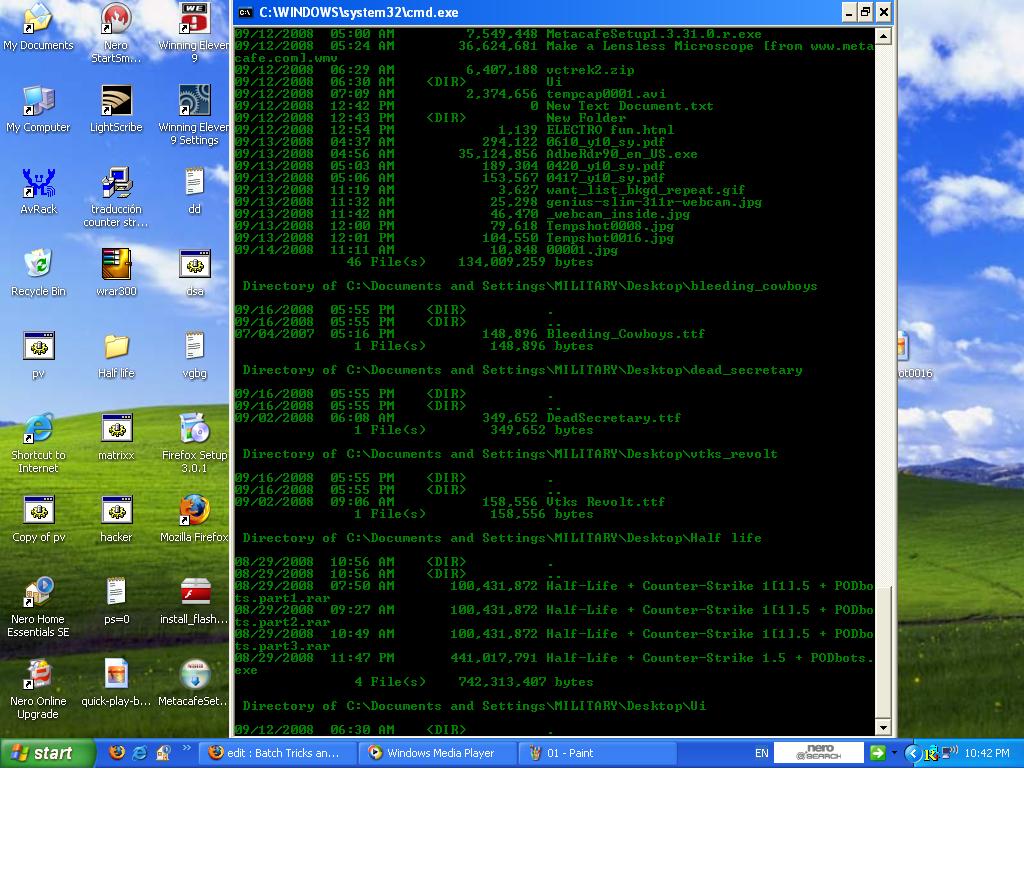Expand the Quick Launch overflow chevron
Screen dimensions: 1024x886
point(187,748)
